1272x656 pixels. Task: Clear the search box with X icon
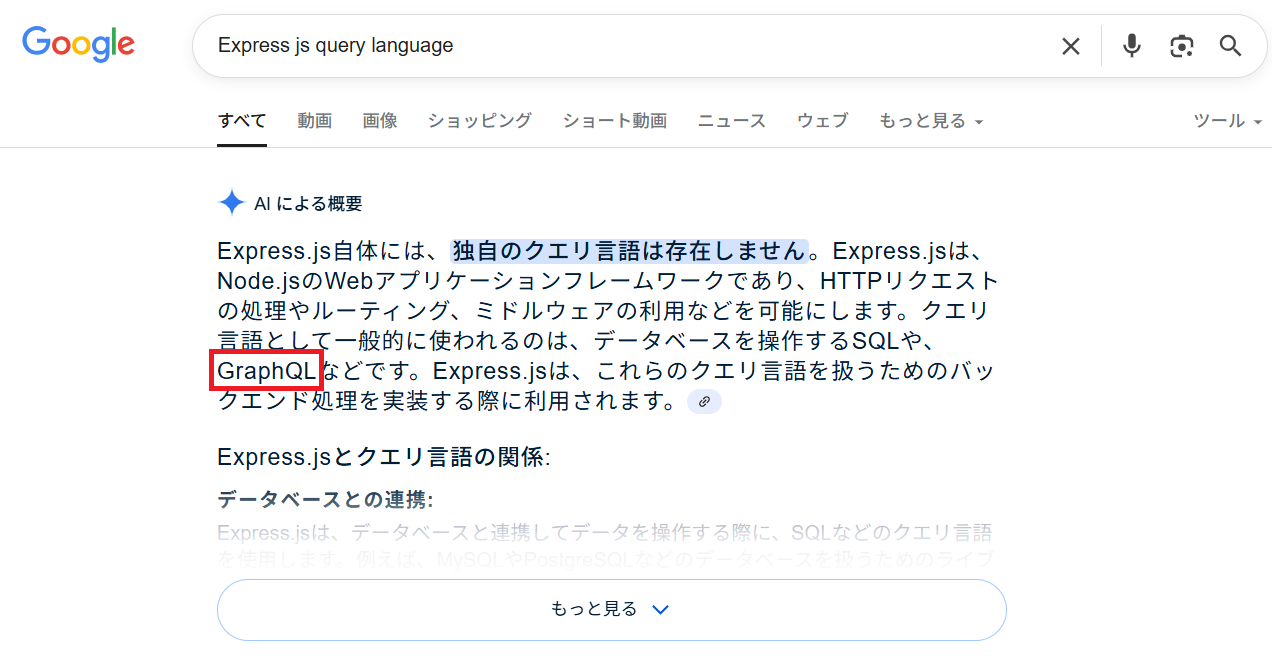[1070, 46]
